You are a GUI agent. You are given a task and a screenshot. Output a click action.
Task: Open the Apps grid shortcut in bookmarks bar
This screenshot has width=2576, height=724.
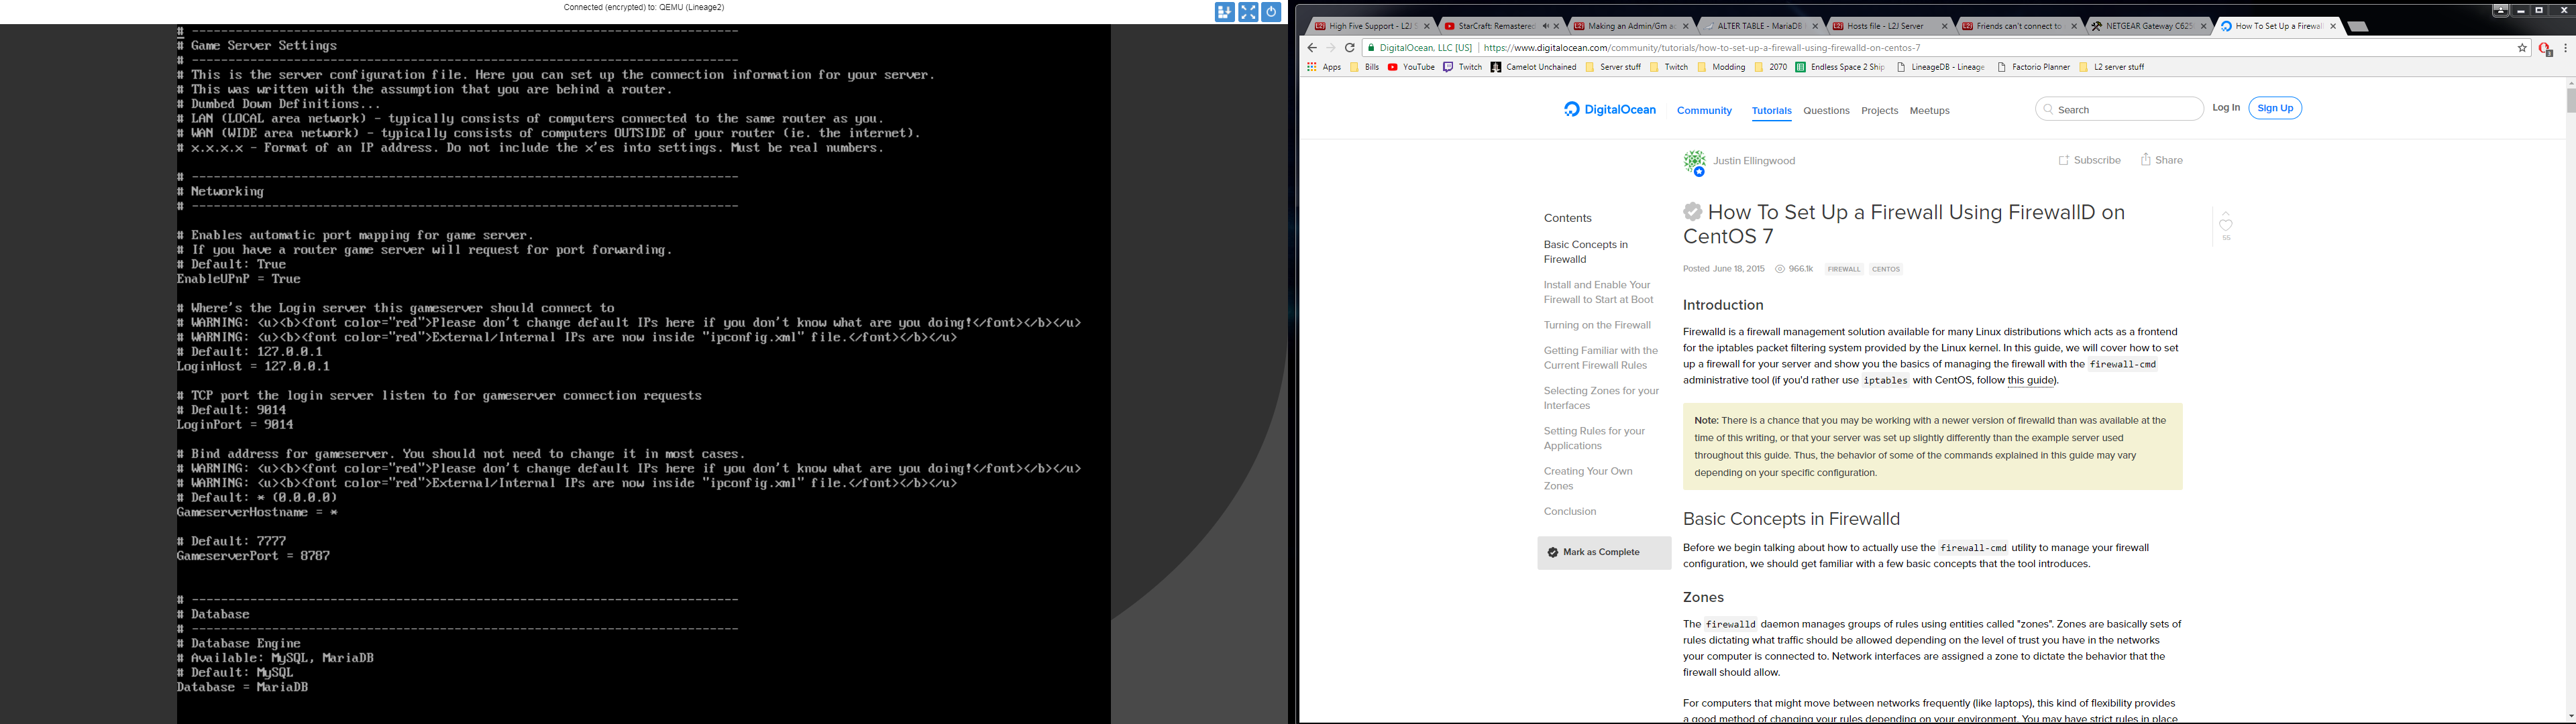(1324, 67)
